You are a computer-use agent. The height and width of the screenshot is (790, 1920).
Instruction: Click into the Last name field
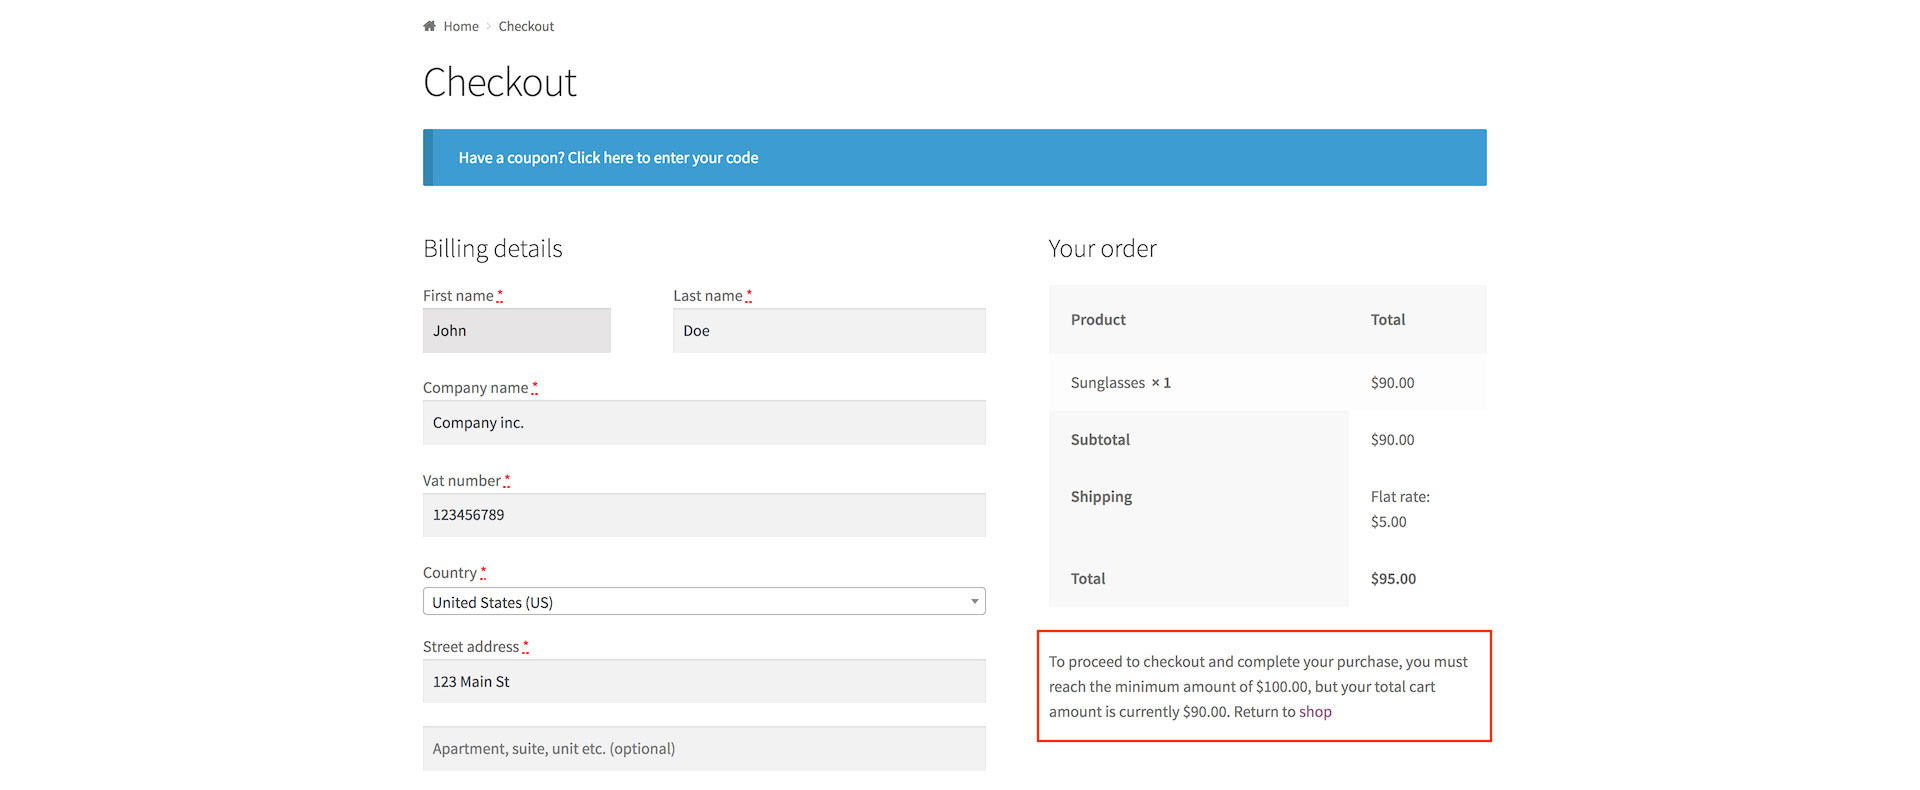coord(829,331)
